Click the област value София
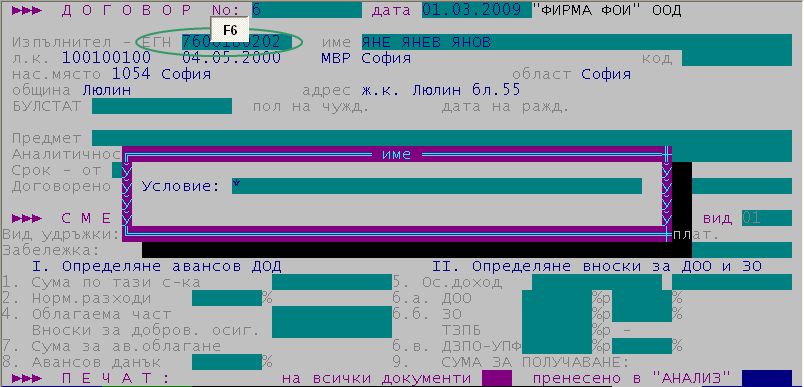This screenshot has height=387, width=804. click(606, 74)
